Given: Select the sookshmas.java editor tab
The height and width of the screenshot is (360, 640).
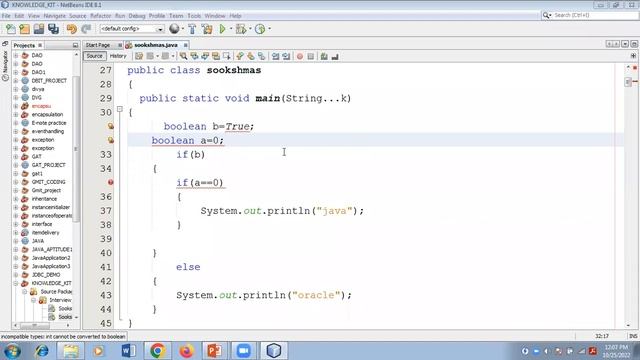Looking at the screenshot, I should pos(156,45).
